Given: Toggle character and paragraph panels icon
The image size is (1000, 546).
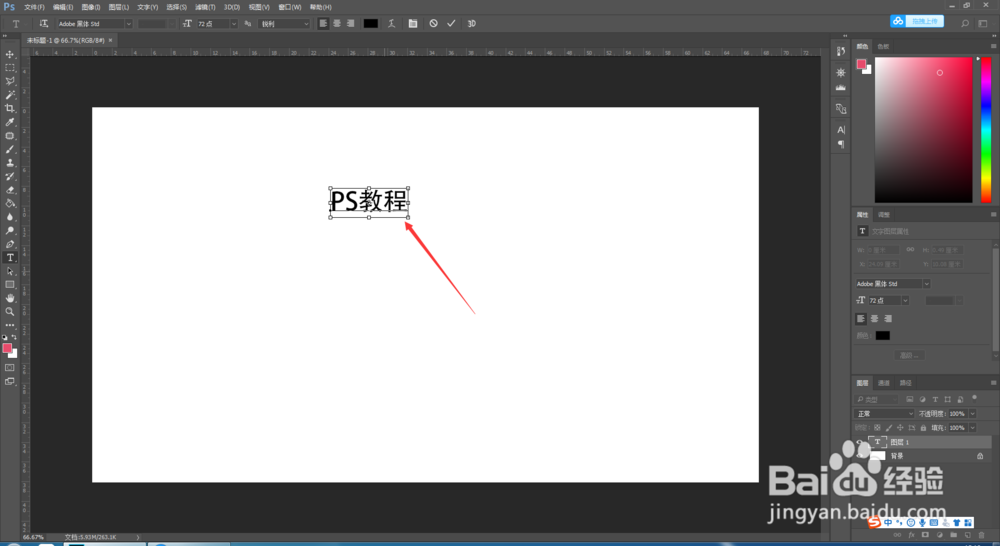Looking at the screenshot, I should pos(413,24).
